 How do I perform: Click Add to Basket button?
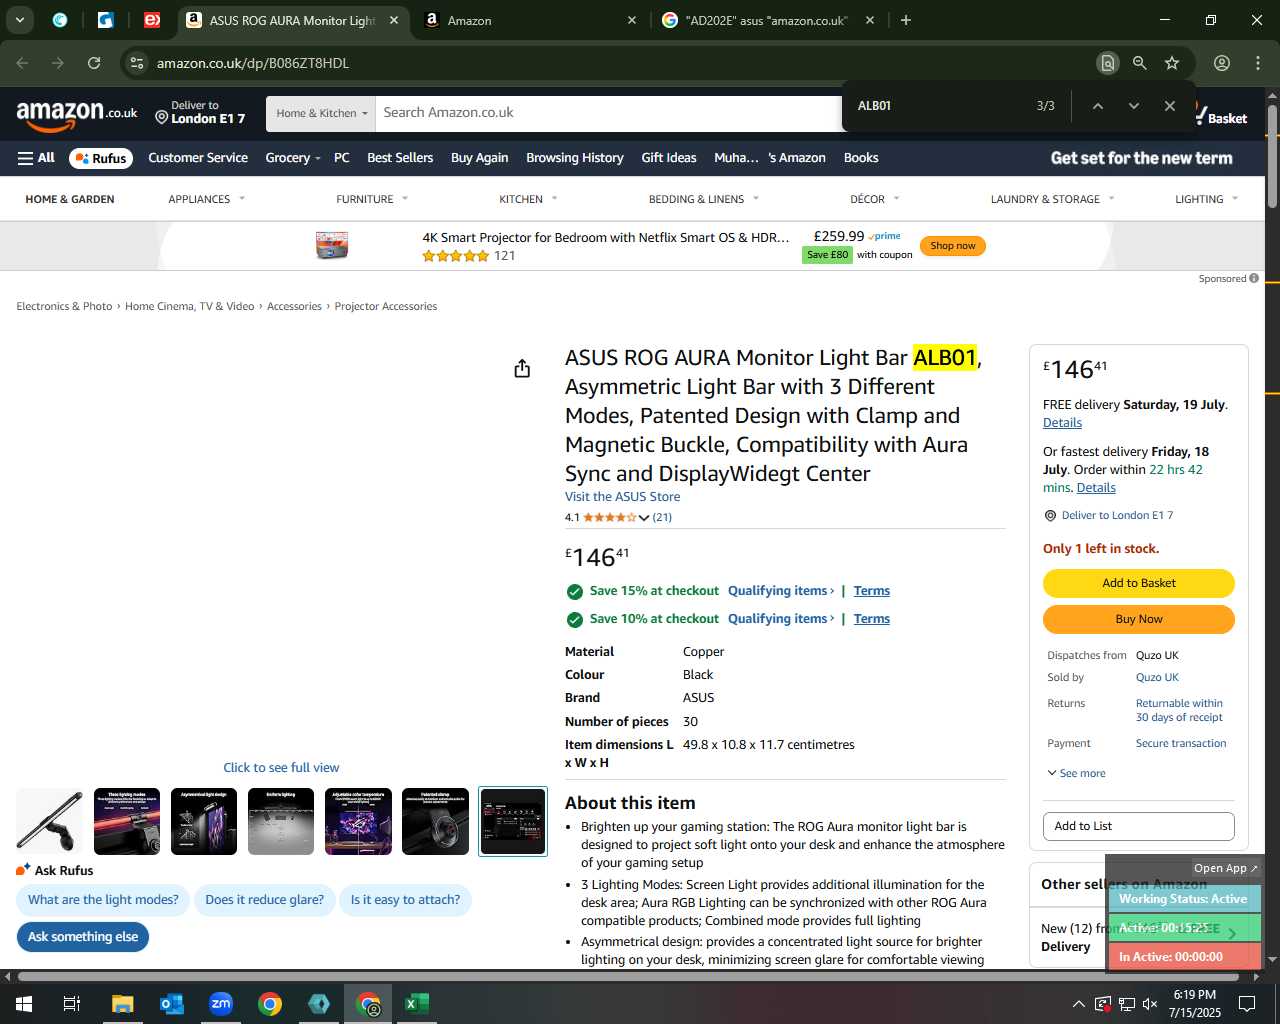pyautogui.click(x=1139, y=583)
